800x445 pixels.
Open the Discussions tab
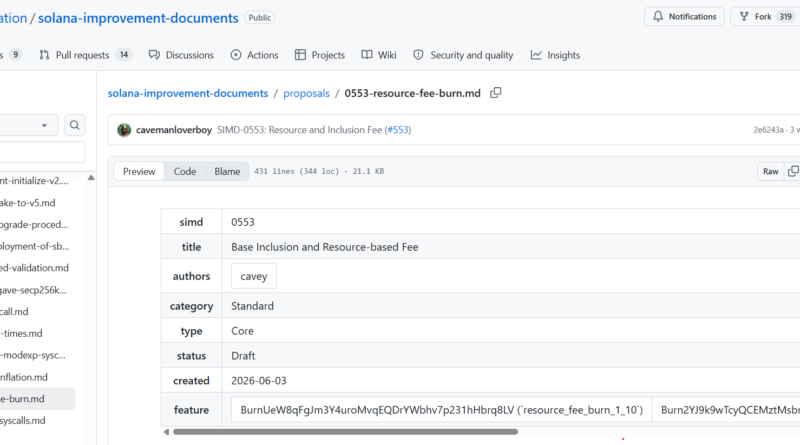[x=181, y=55]
